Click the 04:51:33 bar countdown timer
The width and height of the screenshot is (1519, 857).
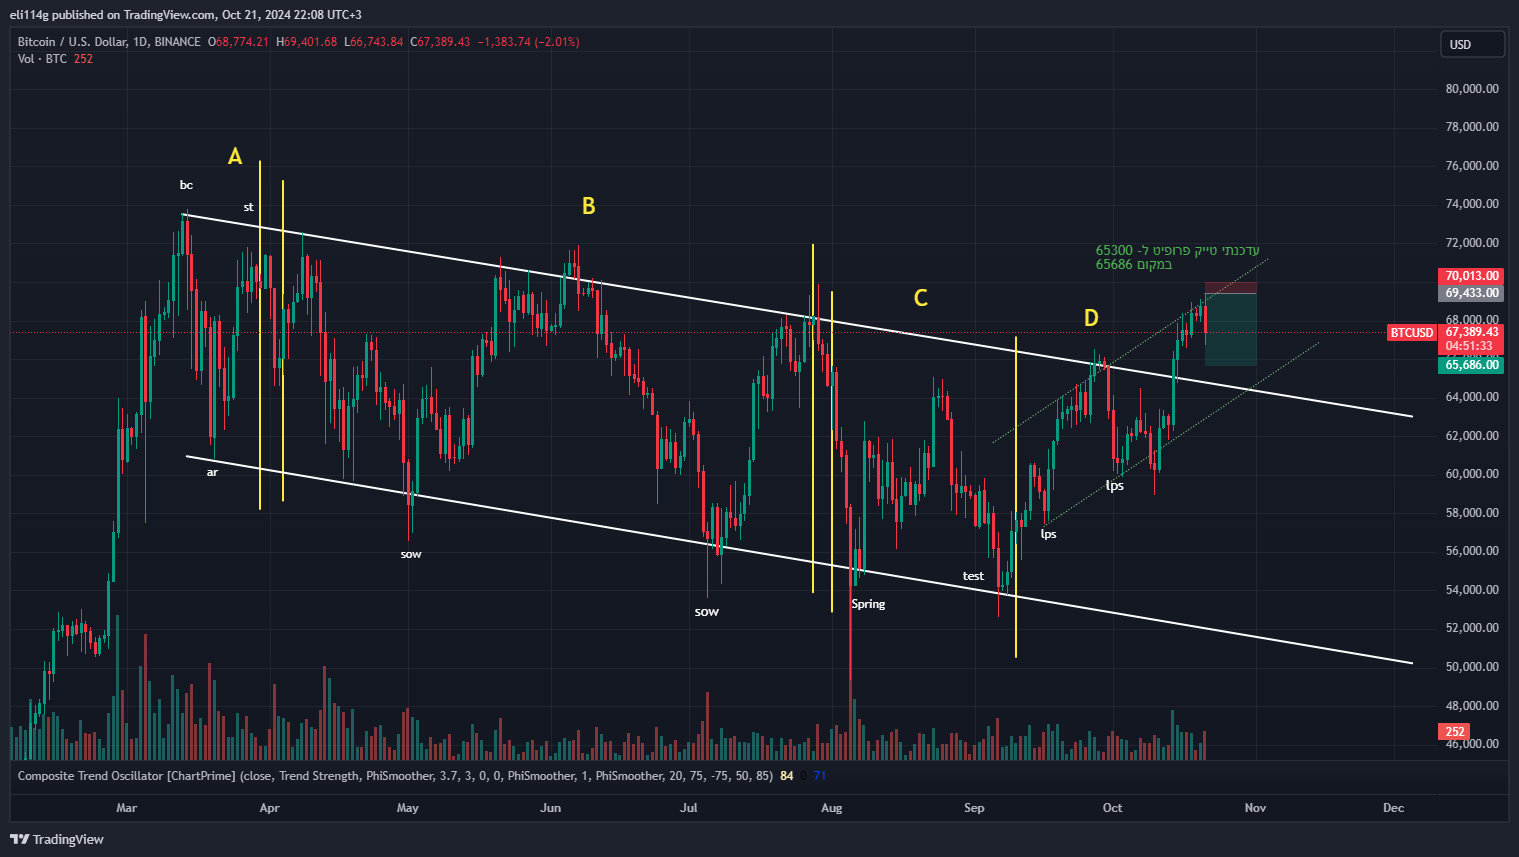point(1469,346)
